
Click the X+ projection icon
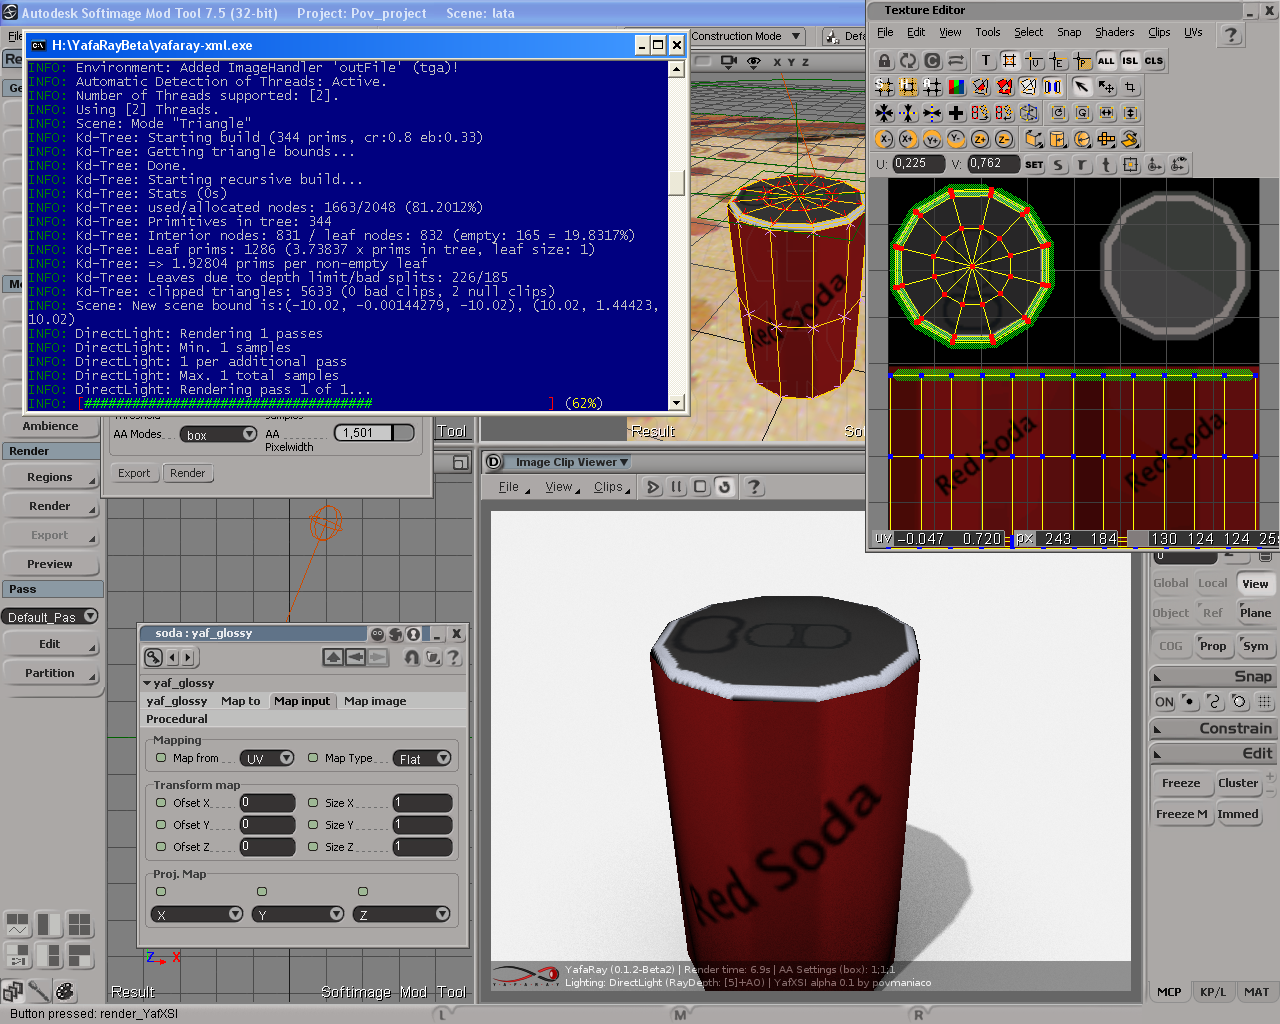908,139
